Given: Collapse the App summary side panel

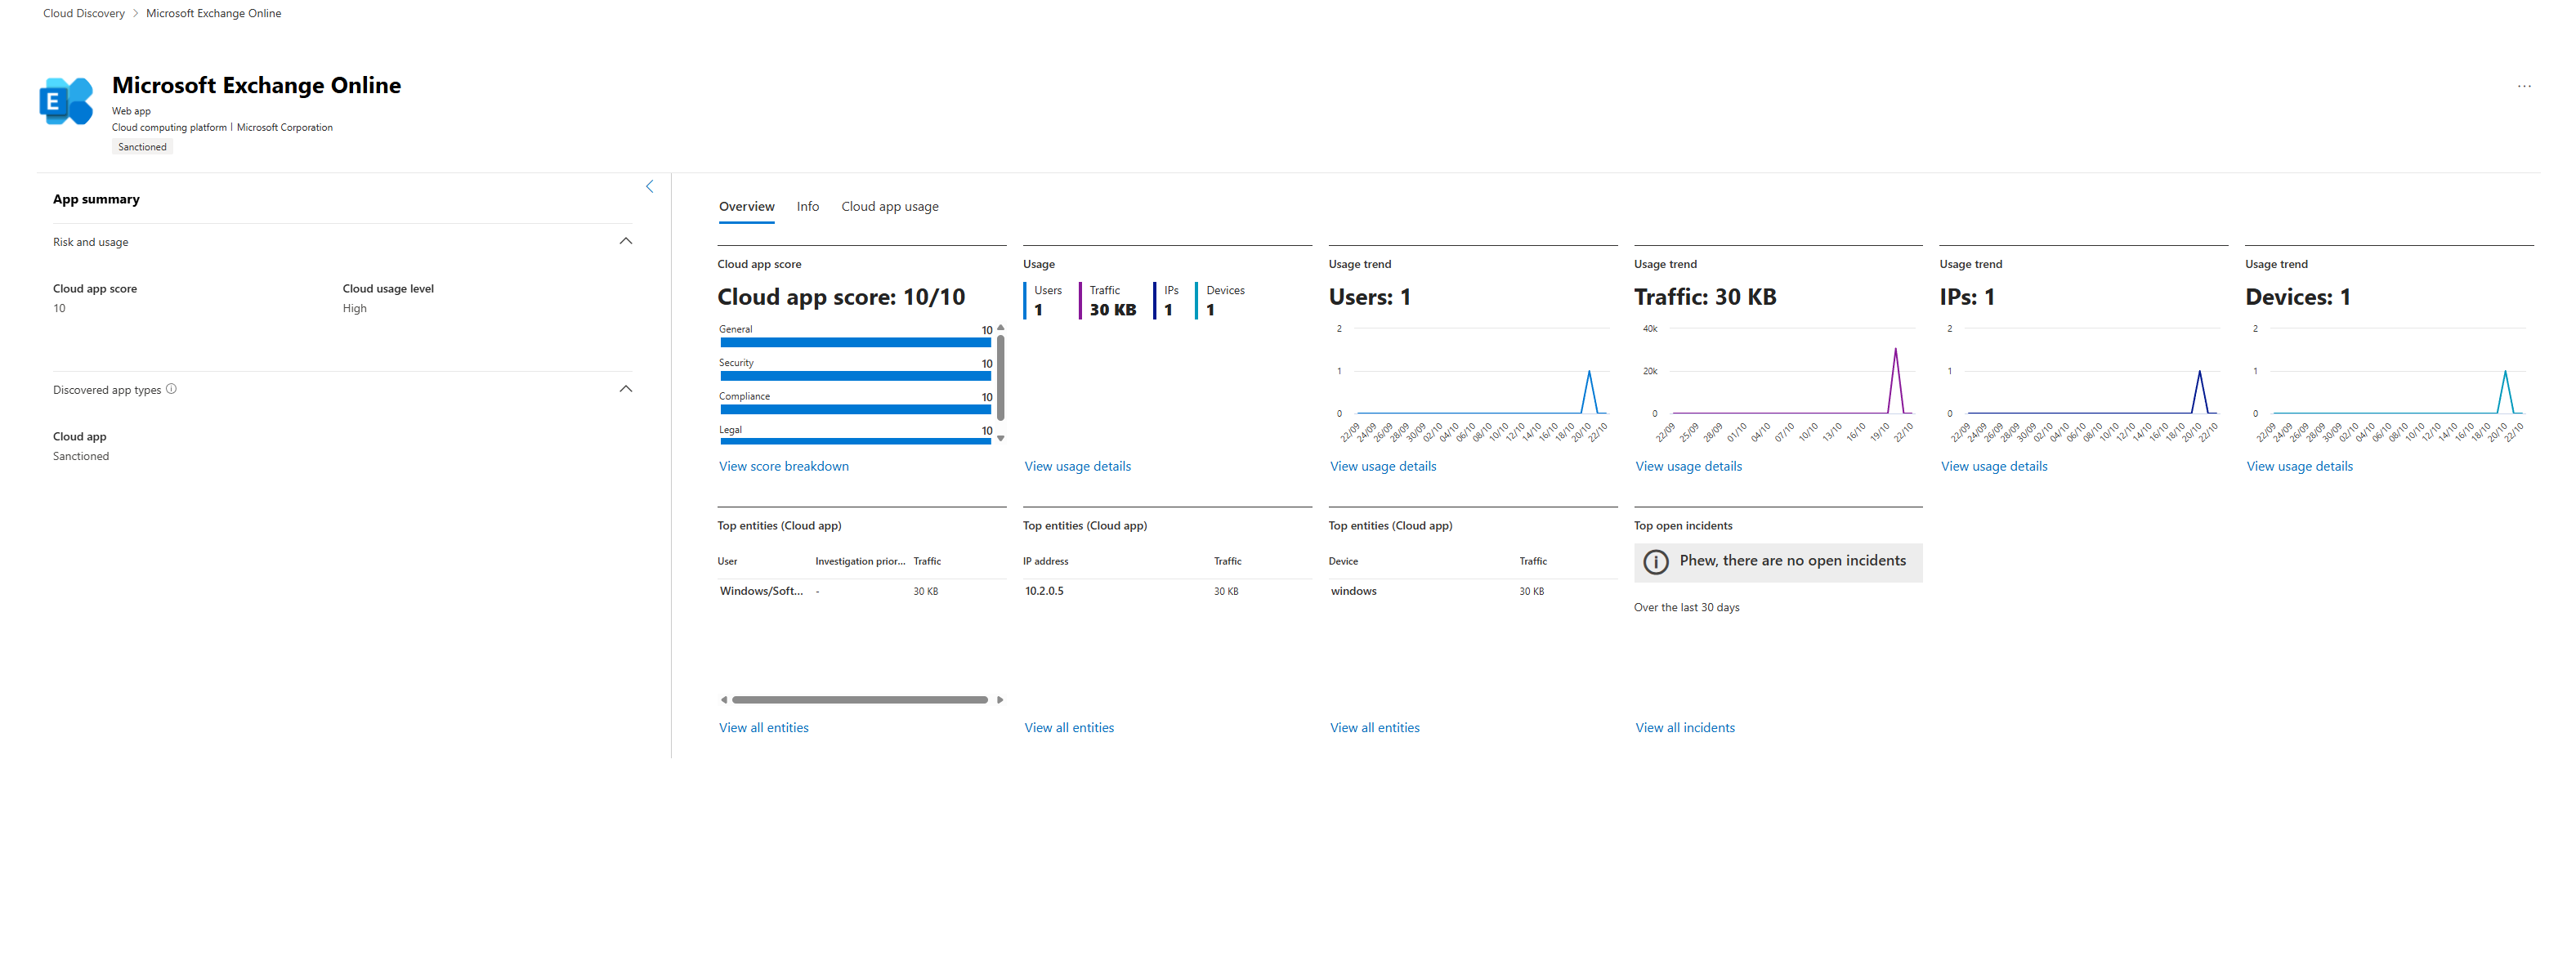Looking at the screenshot, I should point(649,187).
